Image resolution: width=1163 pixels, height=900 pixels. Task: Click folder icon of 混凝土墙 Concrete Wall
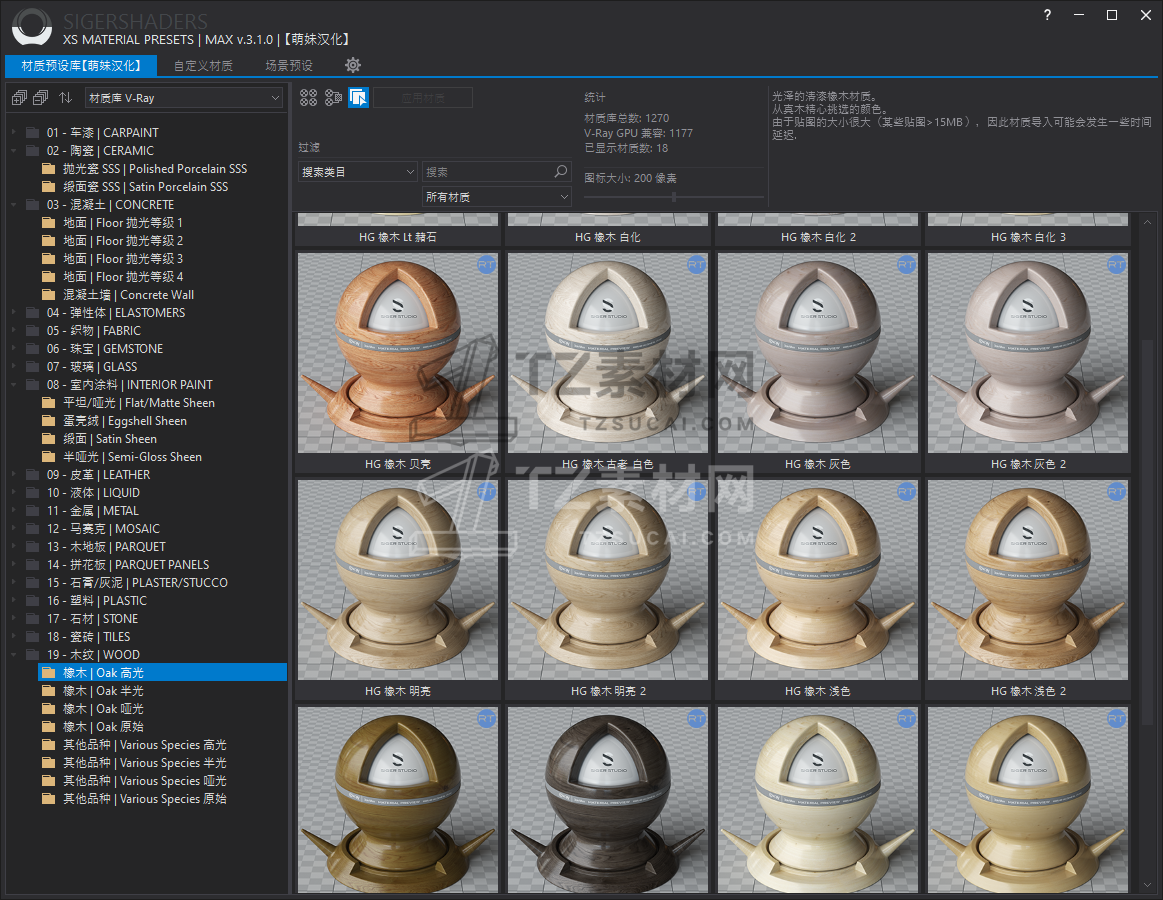tap(48, 295)
